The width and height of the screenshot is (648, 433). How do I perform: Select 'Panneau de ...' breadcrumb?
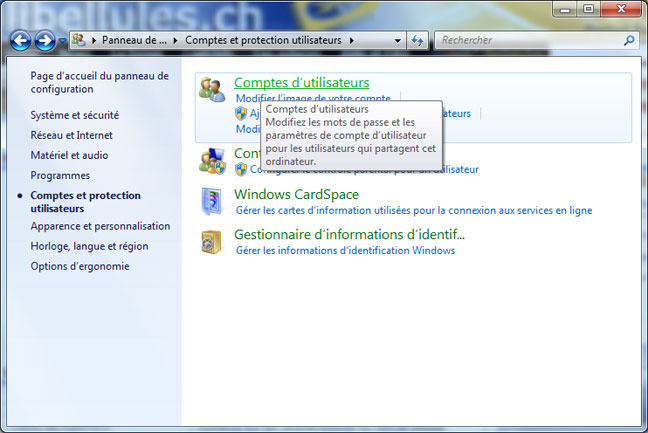pyautogui.click(x=134, y=40)
